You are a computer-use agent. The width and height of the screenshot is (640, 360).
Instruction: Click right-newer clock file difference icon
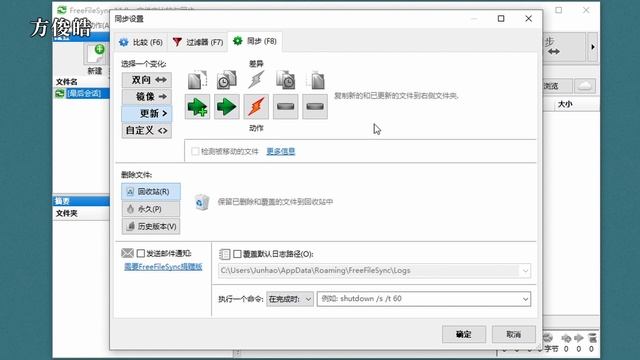286,80
